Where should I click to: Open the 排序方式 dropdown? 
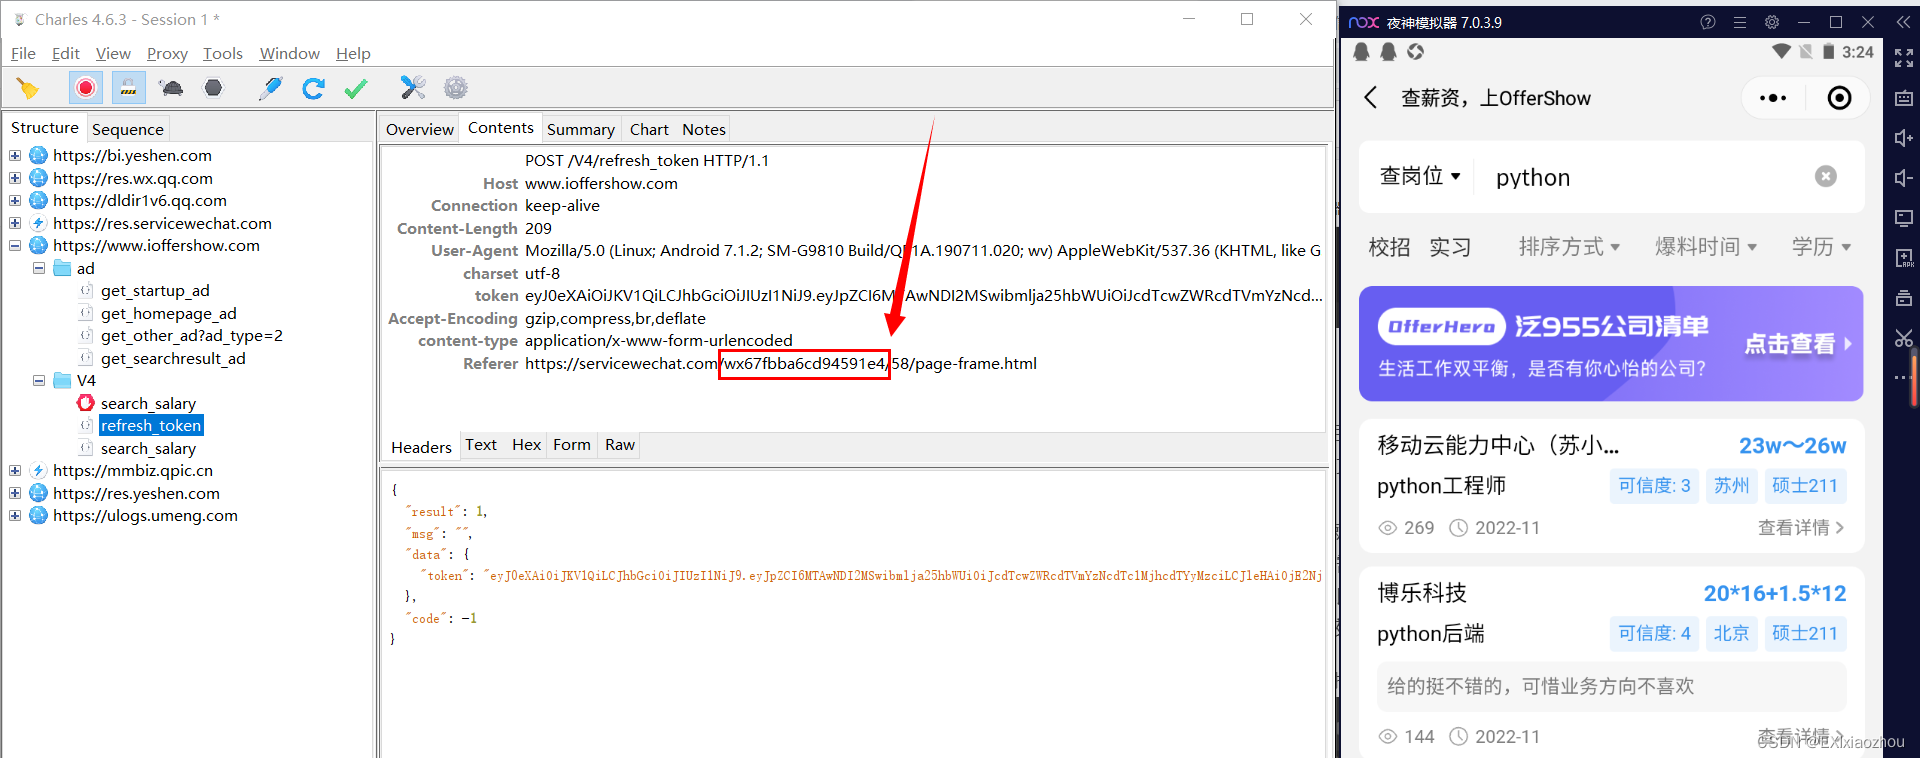1569,247
